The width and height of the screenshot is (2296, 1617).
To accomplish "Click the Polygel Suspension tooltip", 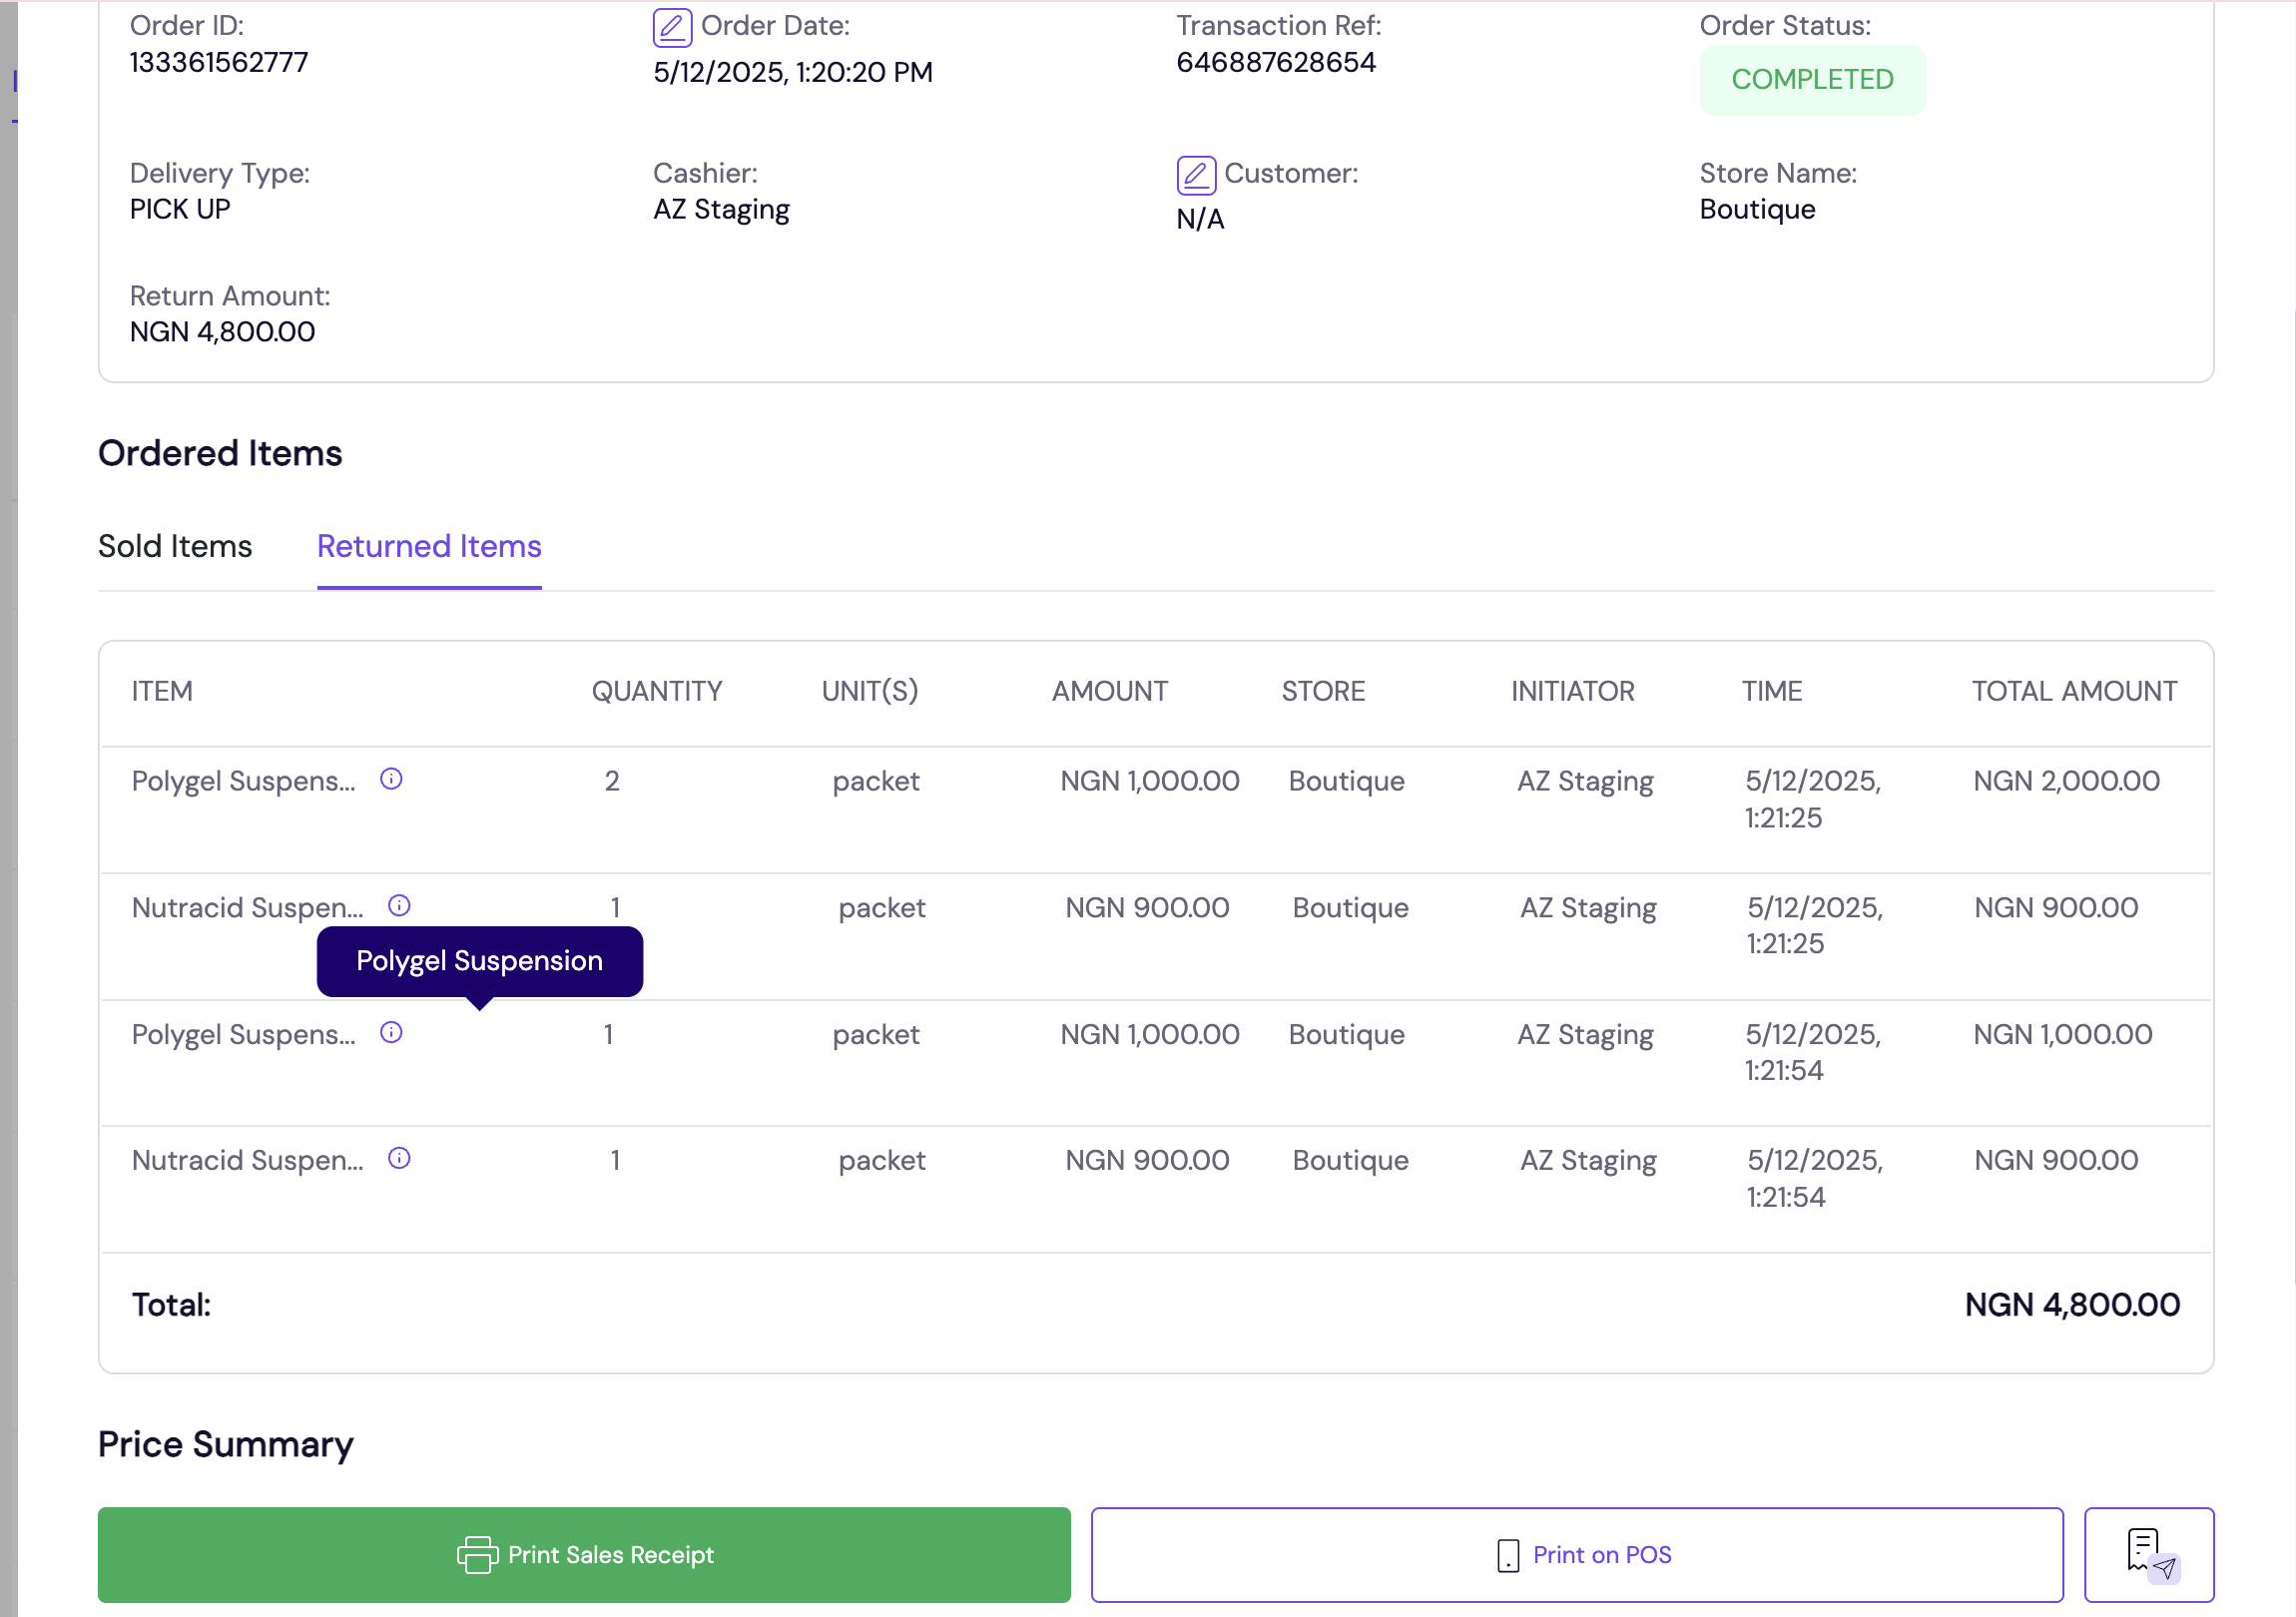I will click(x=479, y=961).
